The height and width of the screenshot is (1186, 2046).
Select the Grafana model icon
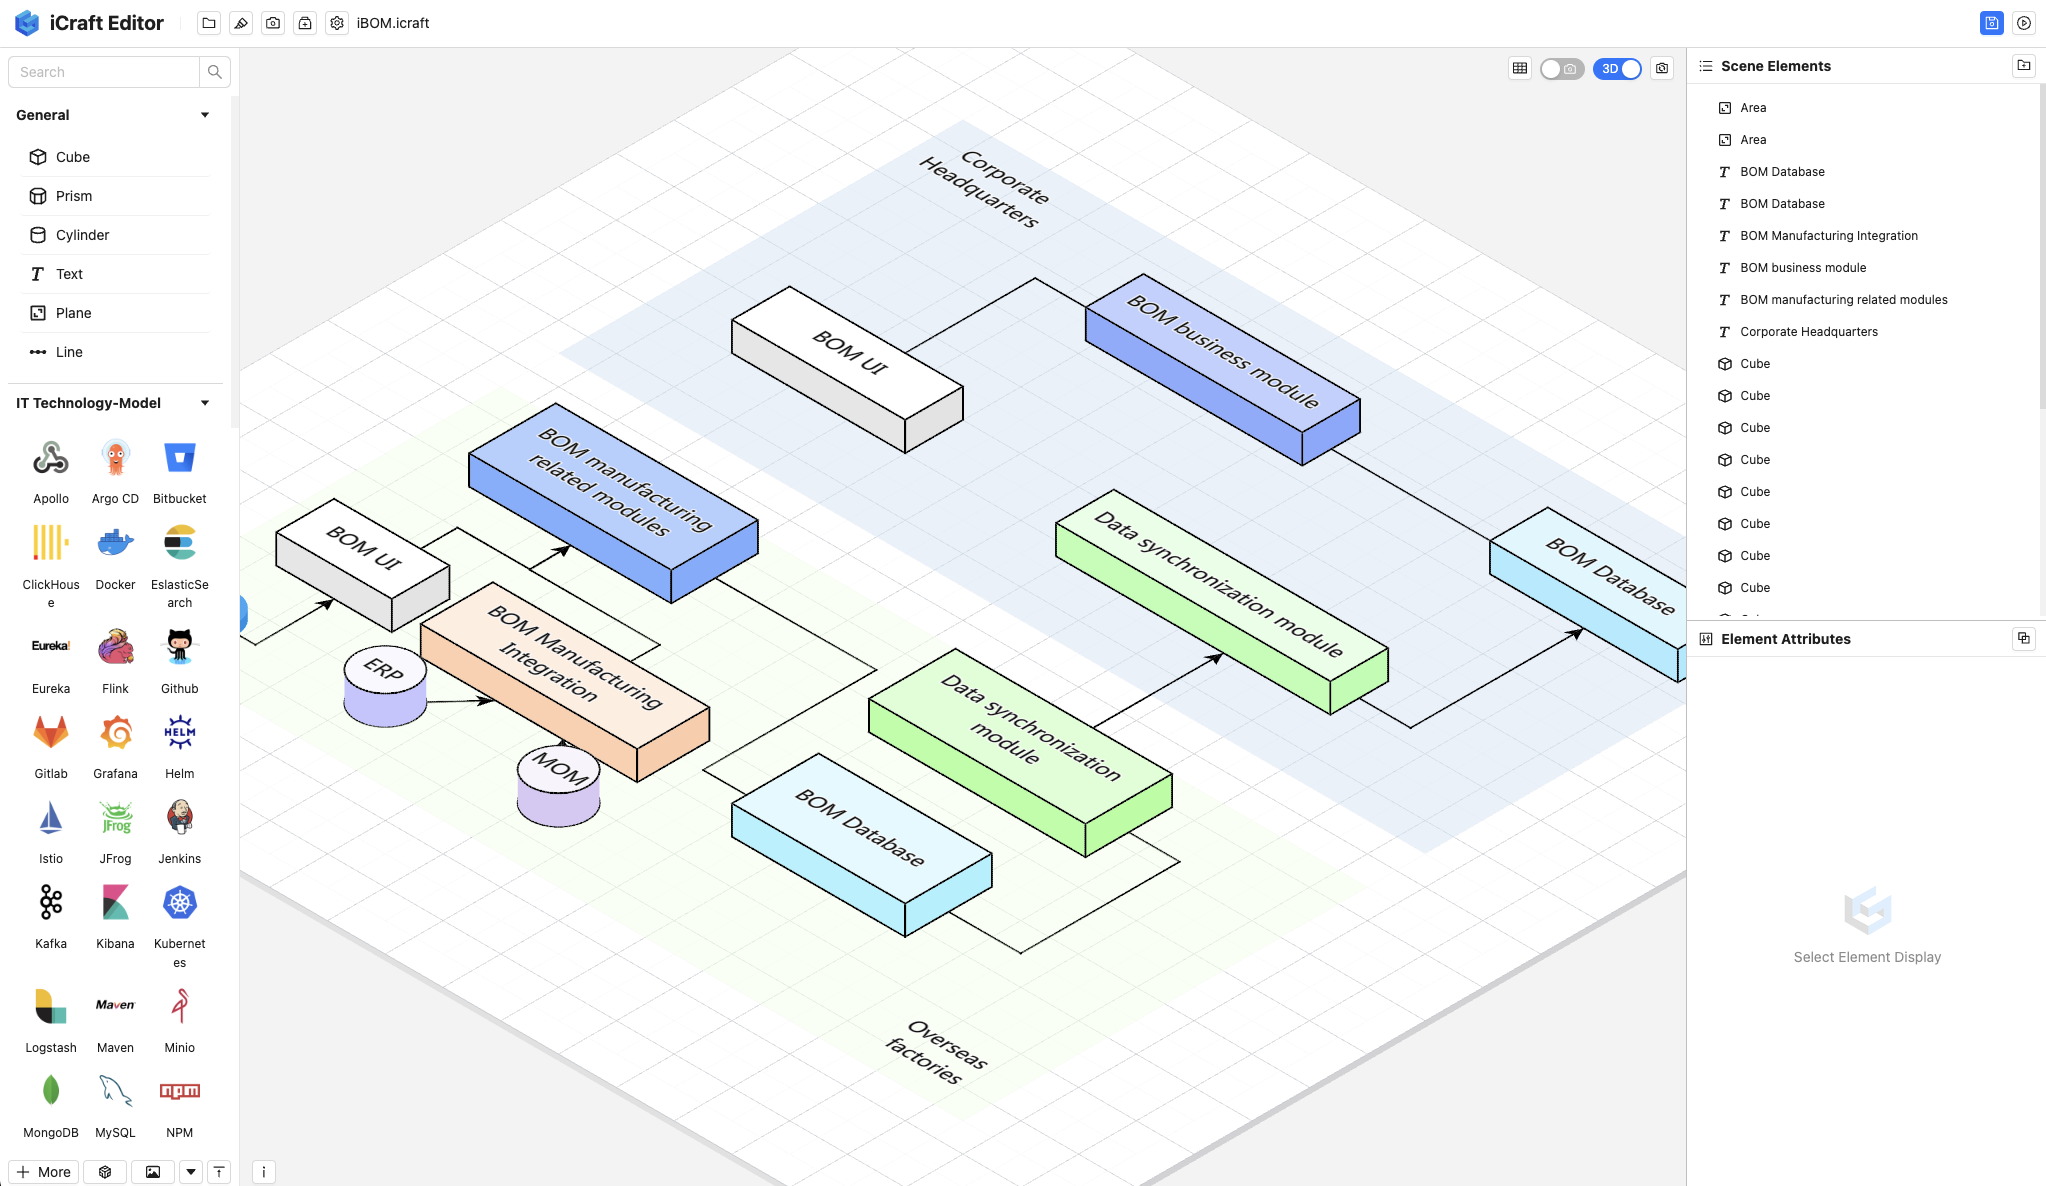click(116, 733)
